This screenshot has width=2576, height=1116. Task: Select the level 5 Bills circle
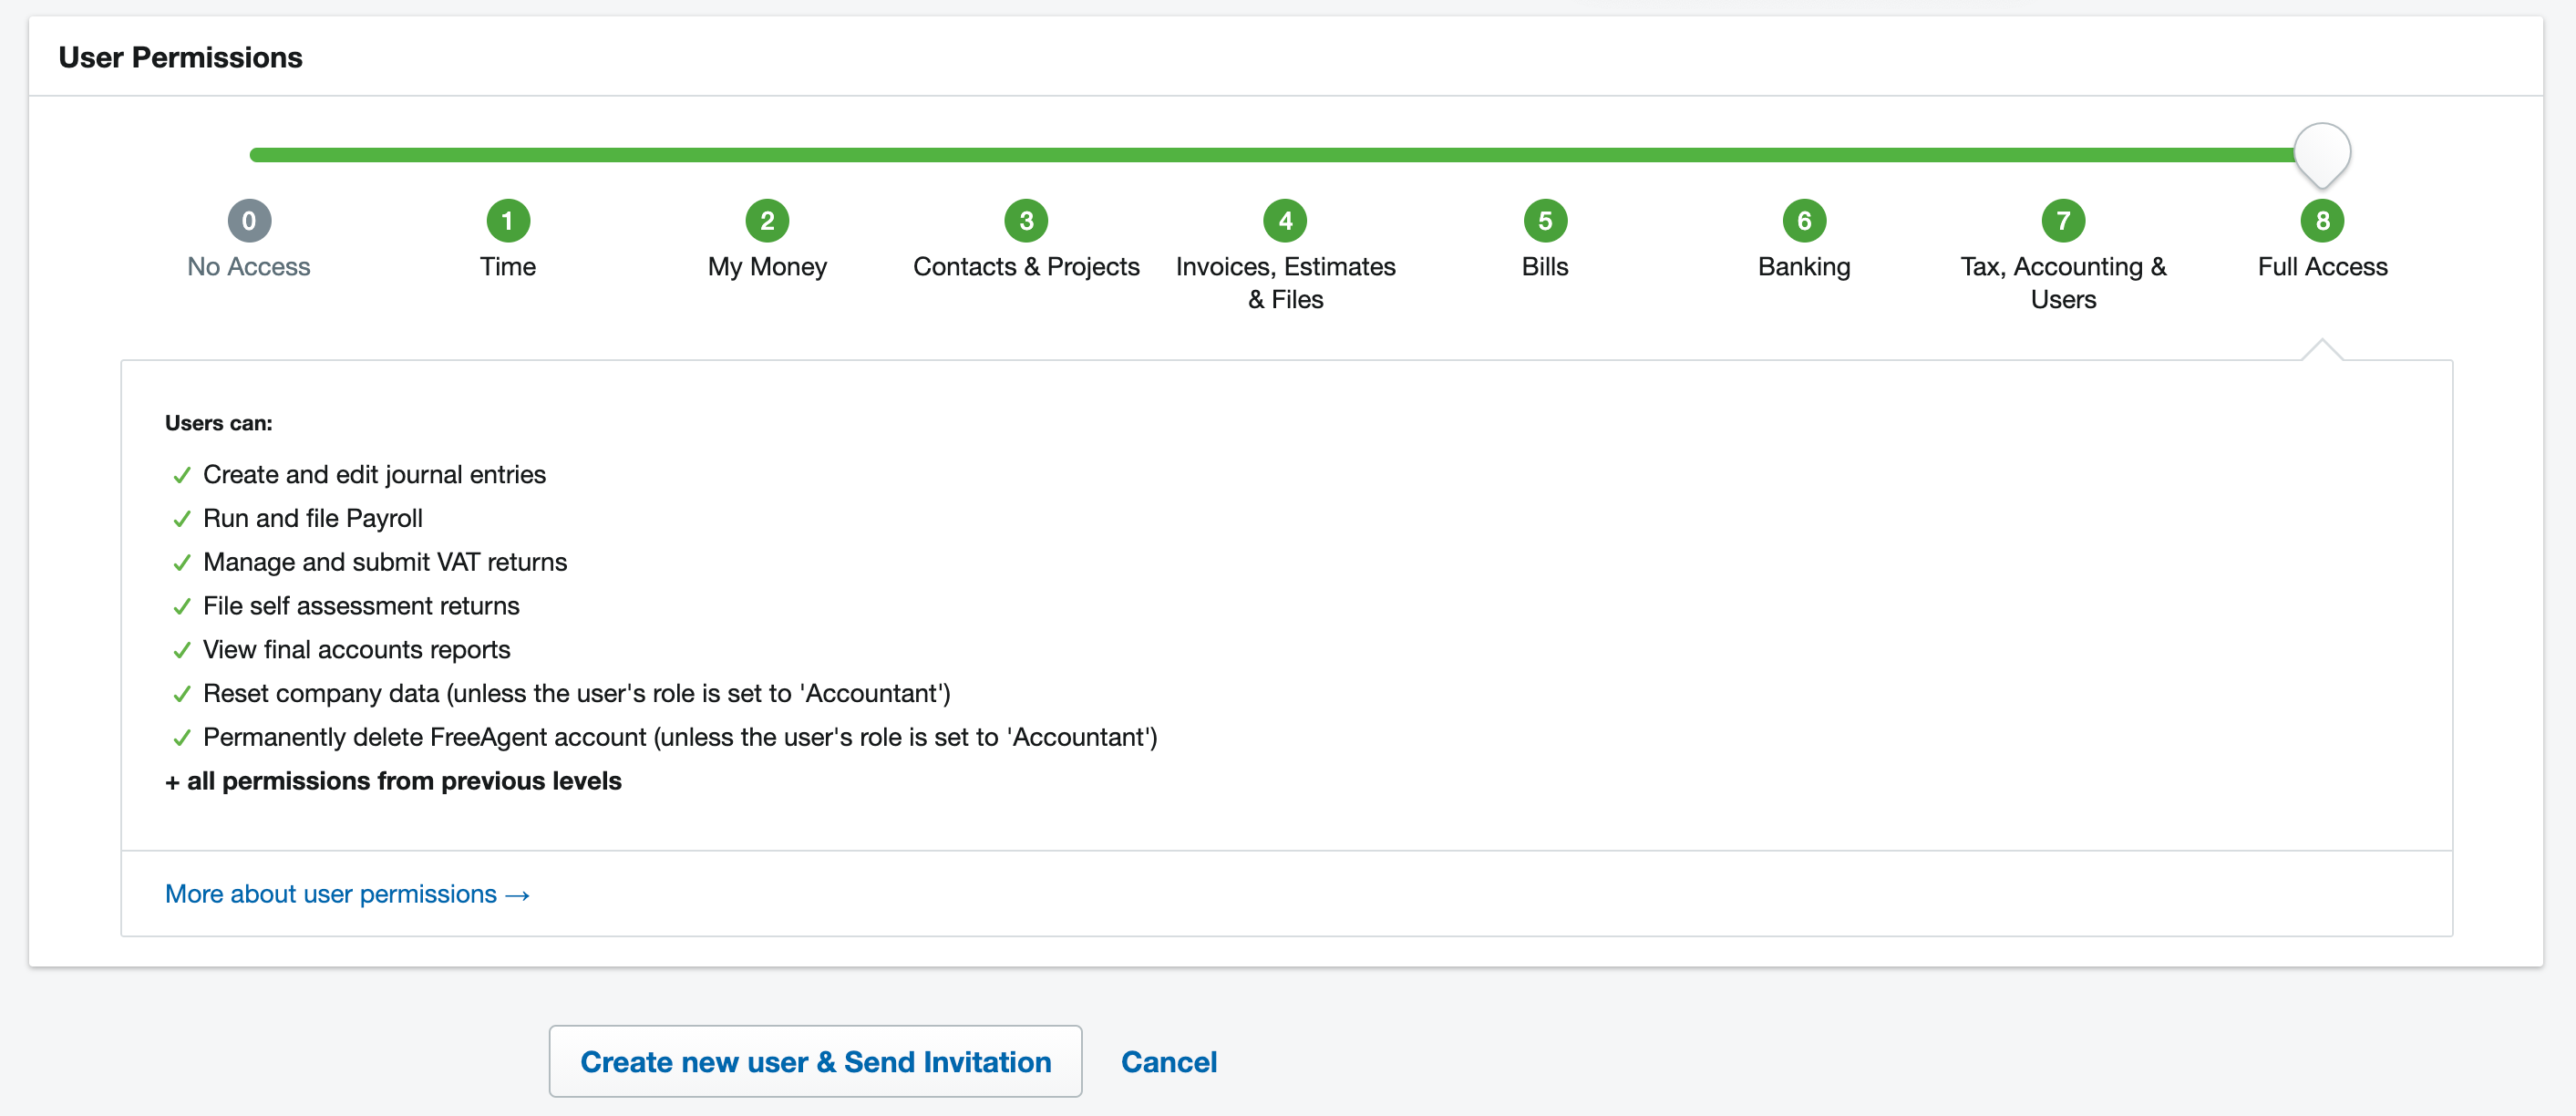[x=1544, y=221]
